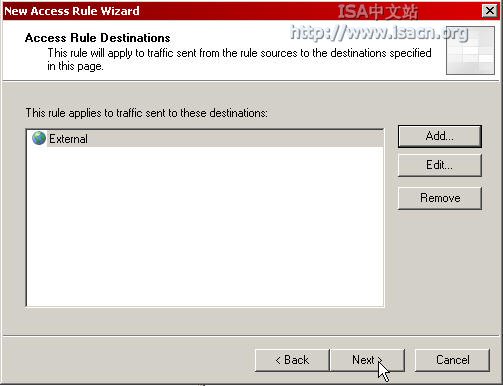Close the wizard window with X
Image resolution: width=503 pixels, height=386 pixels.
pyautogui.click(x=490, y=11)
